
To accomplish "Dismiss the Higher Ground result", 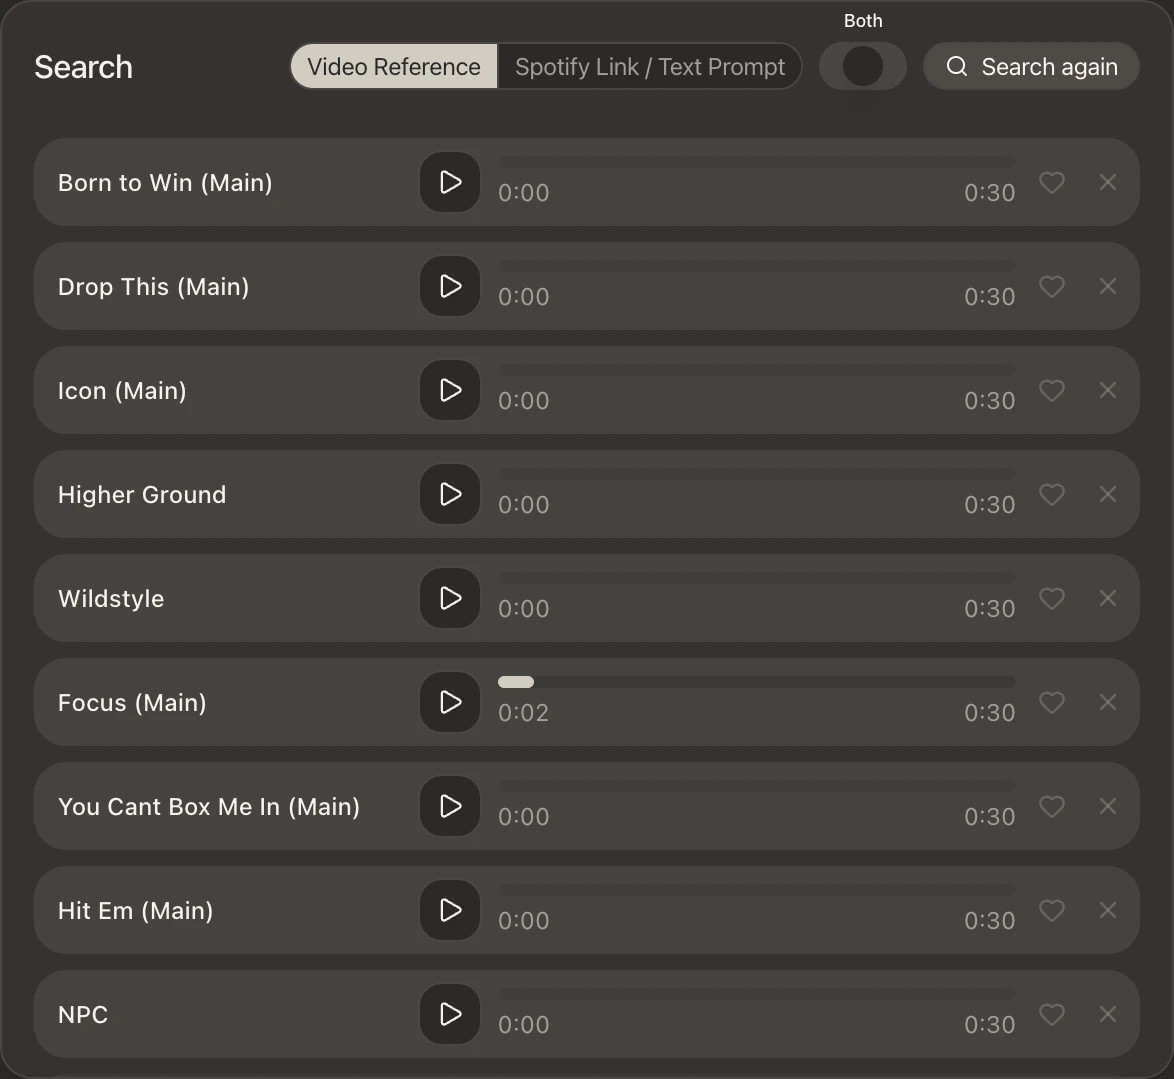I will coord(1108,494).
